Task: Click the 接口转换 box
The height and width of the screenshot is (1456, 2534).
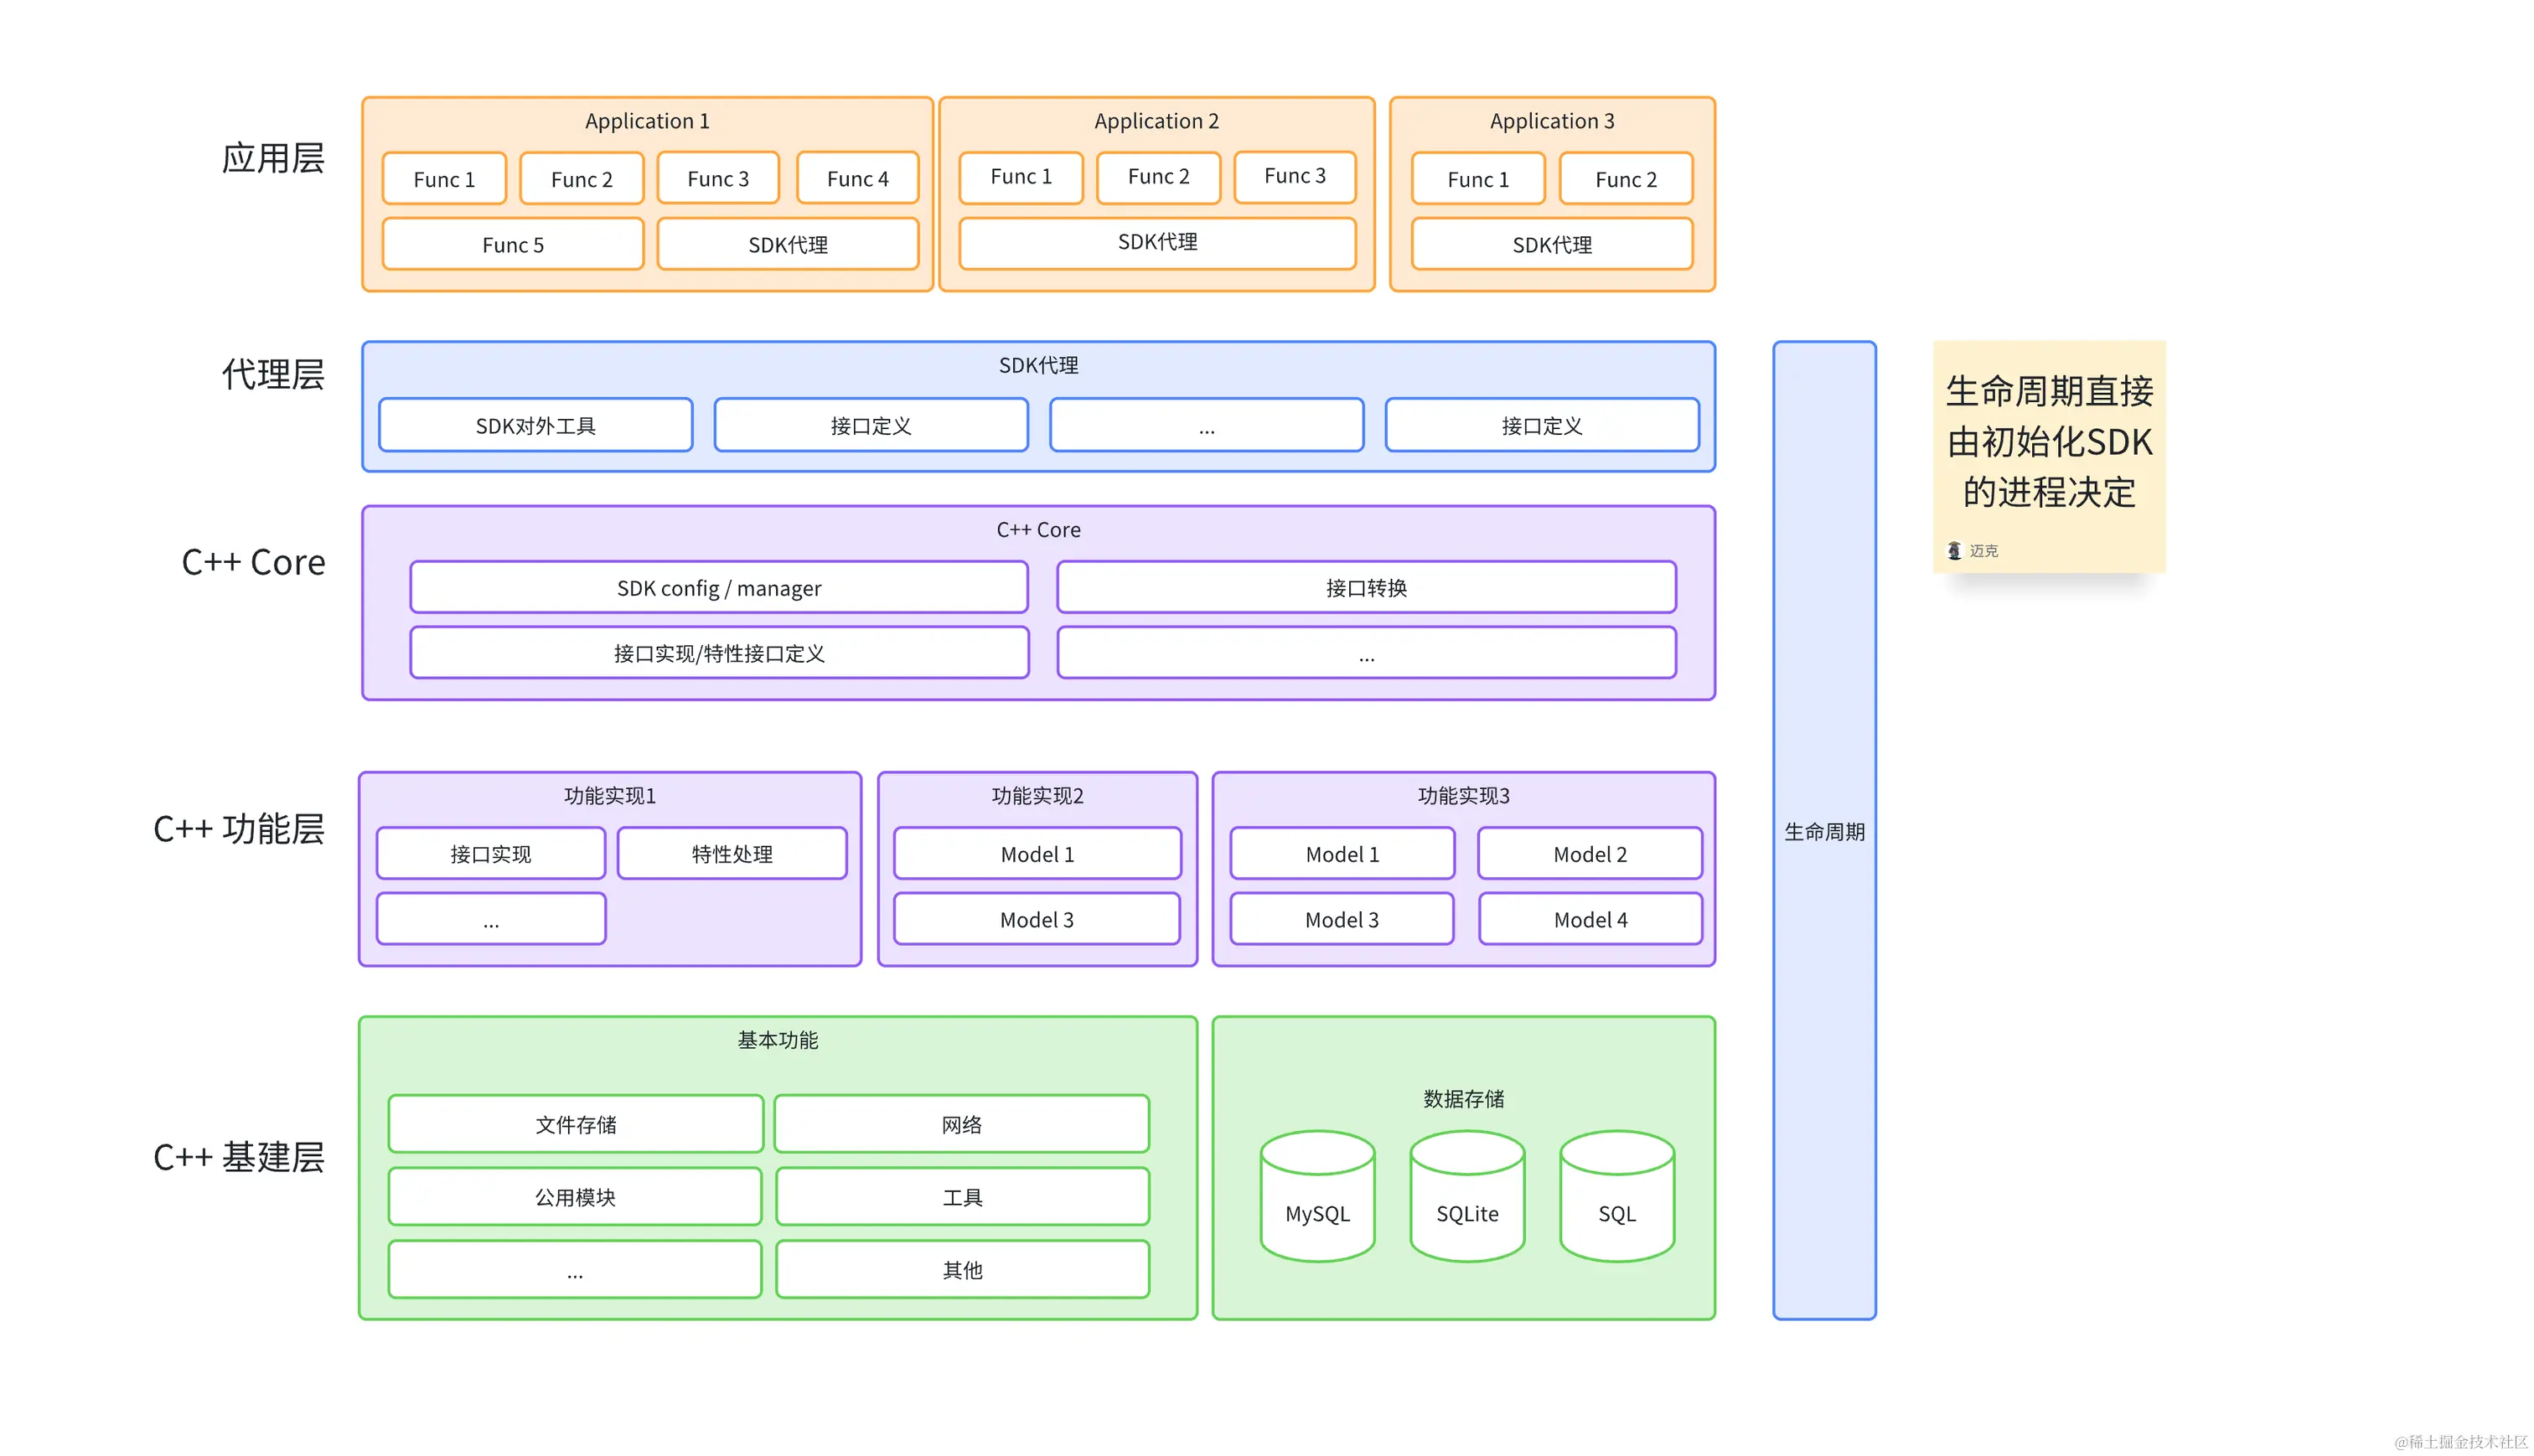Action: pos(1366,588)
